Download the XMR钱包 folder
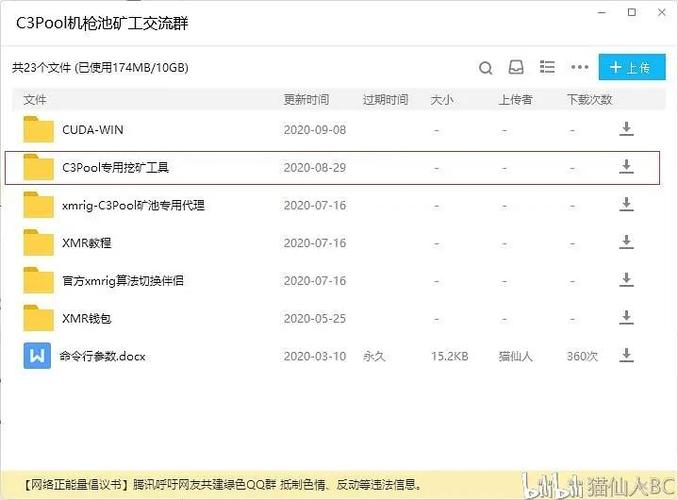The height and width of the screenshot is (500, 678). pyautogui.click(x=626, y=317)
